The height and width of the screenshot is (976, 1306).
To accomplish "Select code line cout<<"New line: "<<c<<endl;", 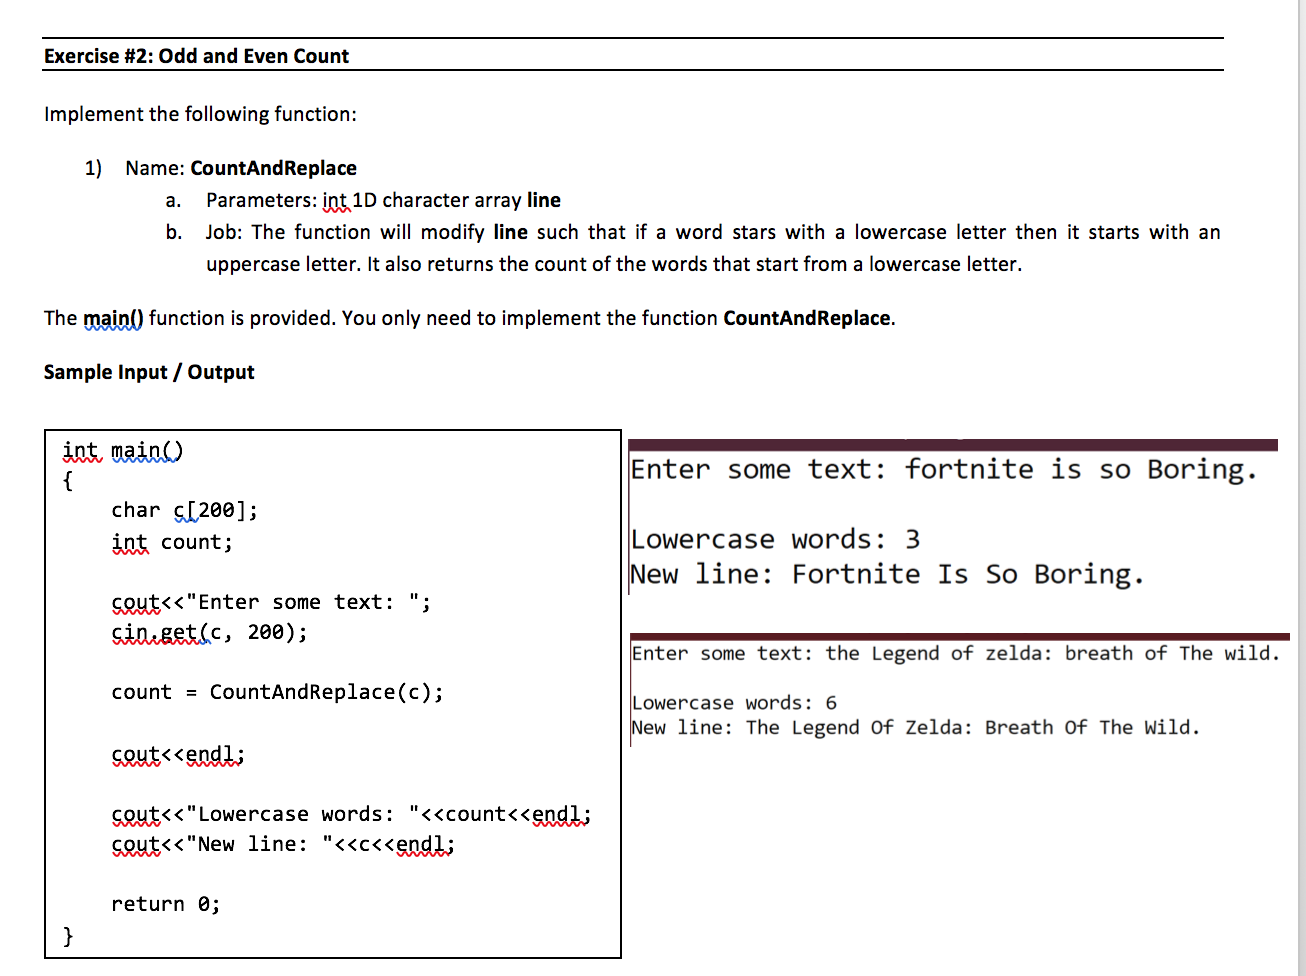I will pos(283,844).
